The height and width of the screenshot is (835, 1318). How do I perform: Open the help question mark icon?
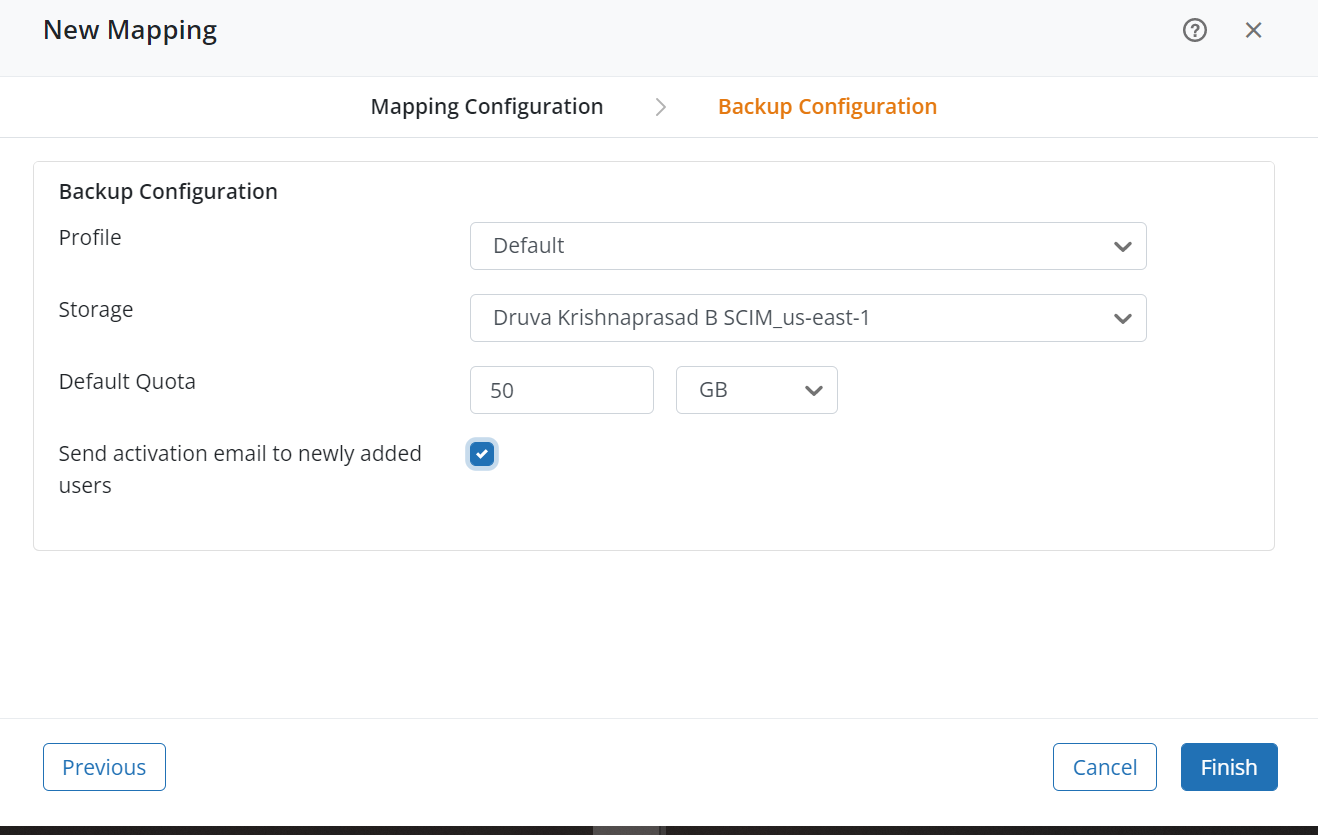point(1195,30)
